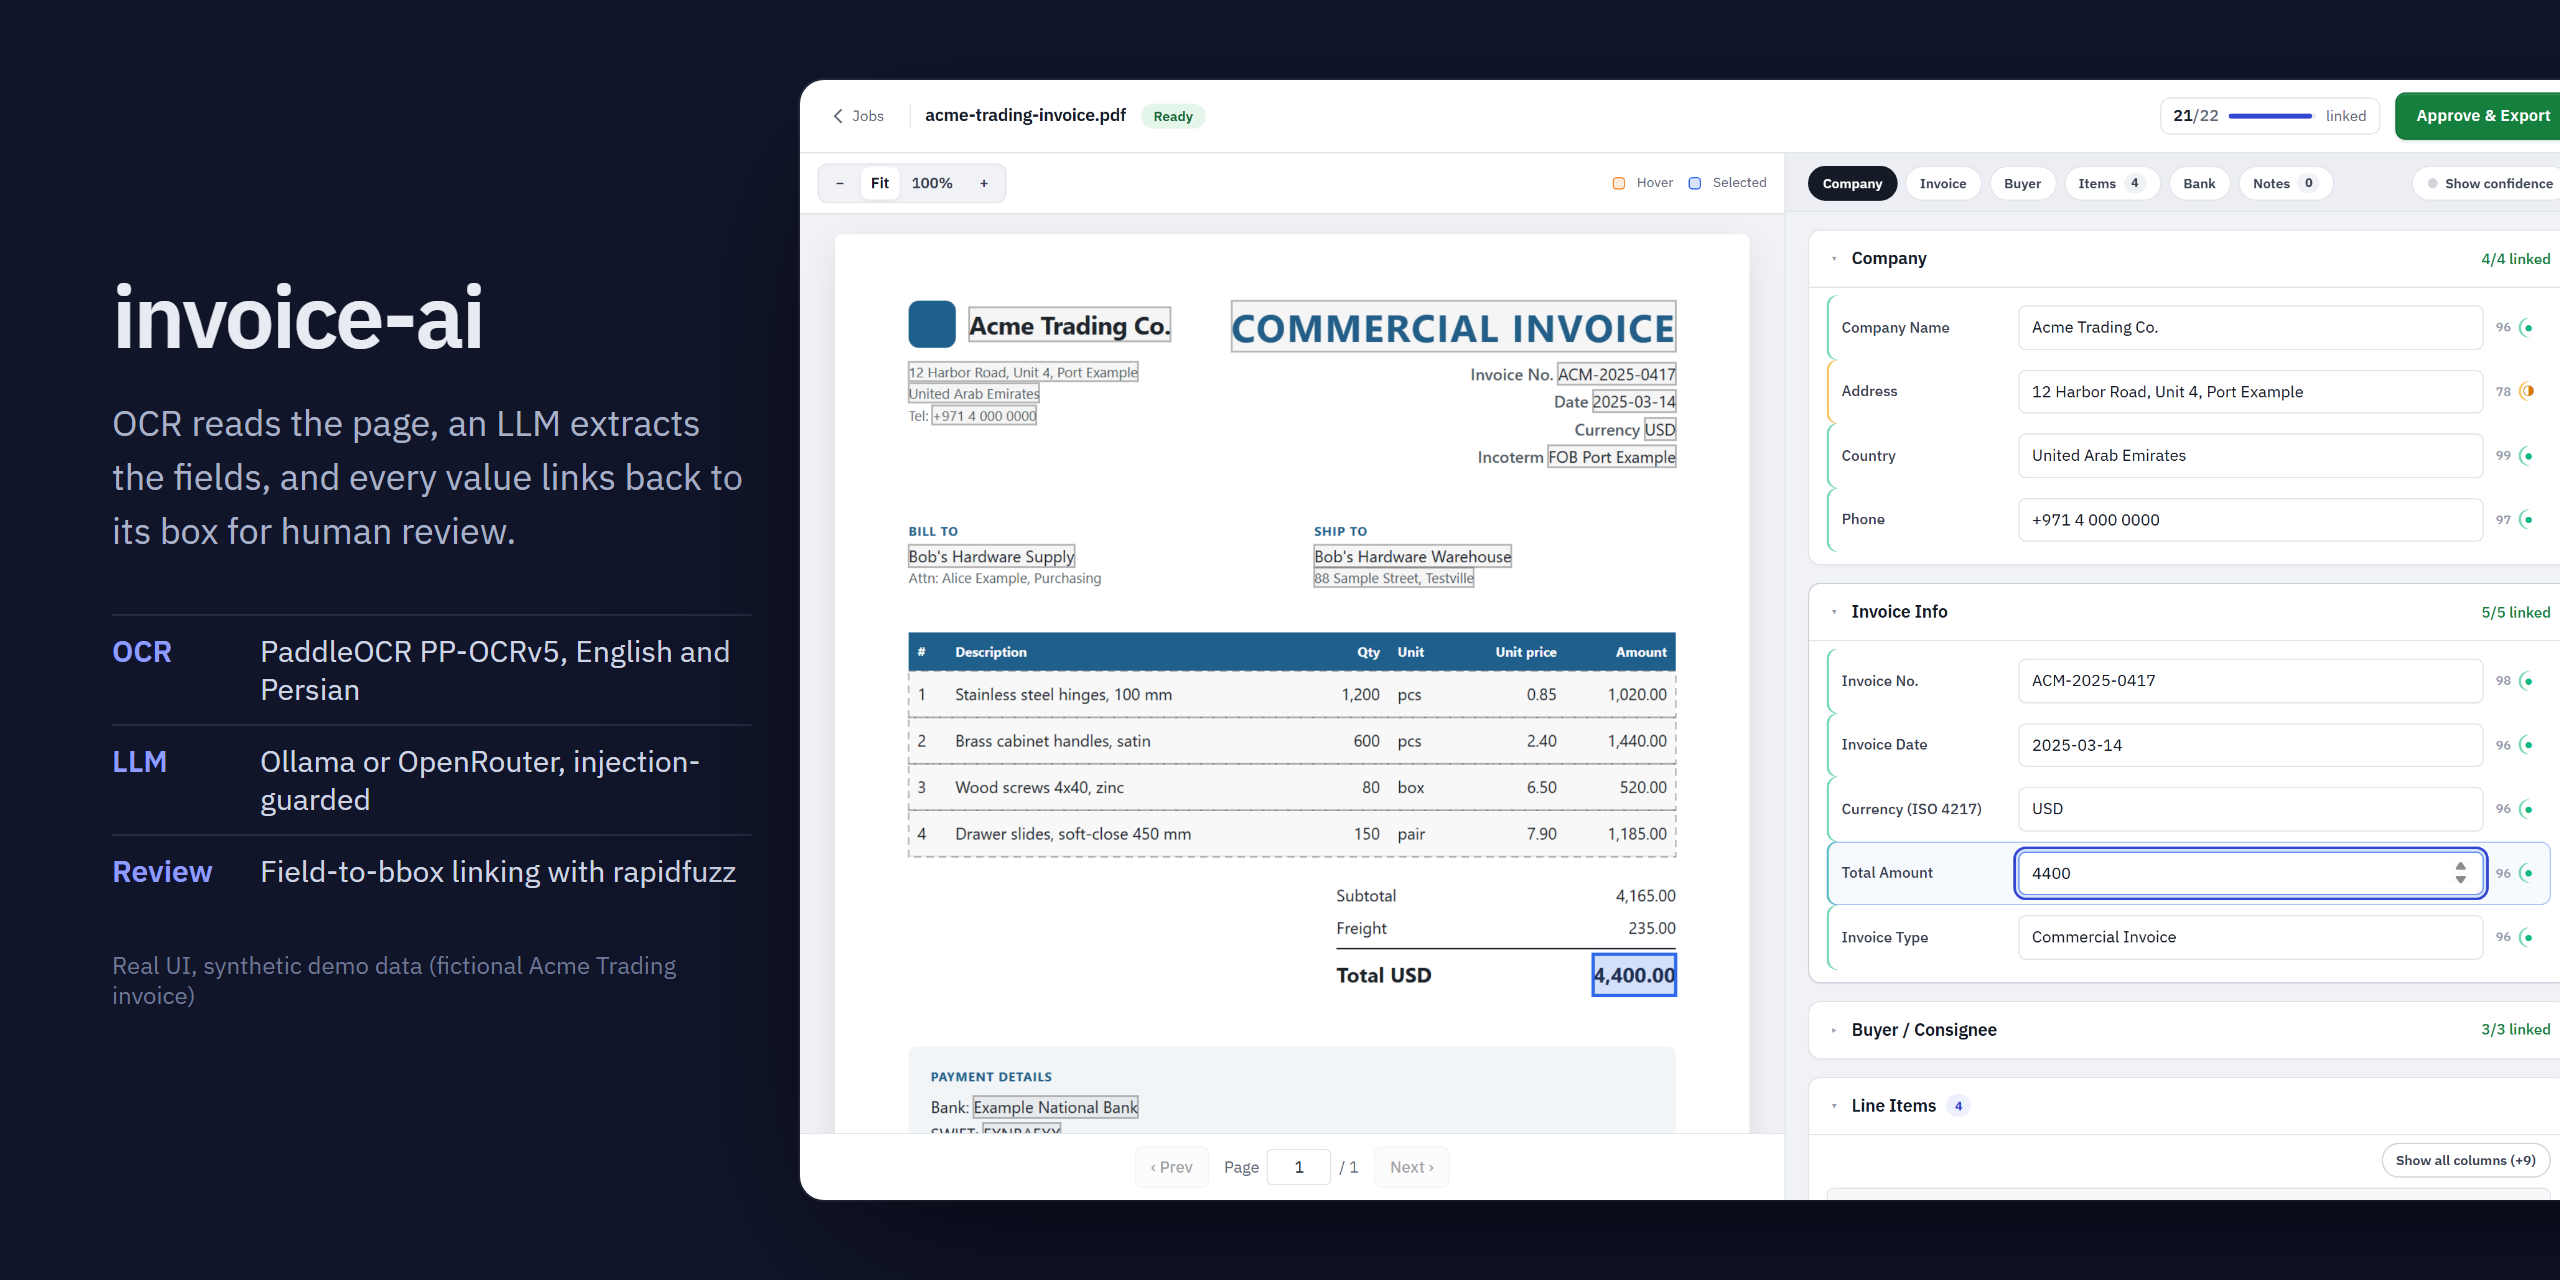Click Show all columns (+9)

(x=2465, y=1160)
